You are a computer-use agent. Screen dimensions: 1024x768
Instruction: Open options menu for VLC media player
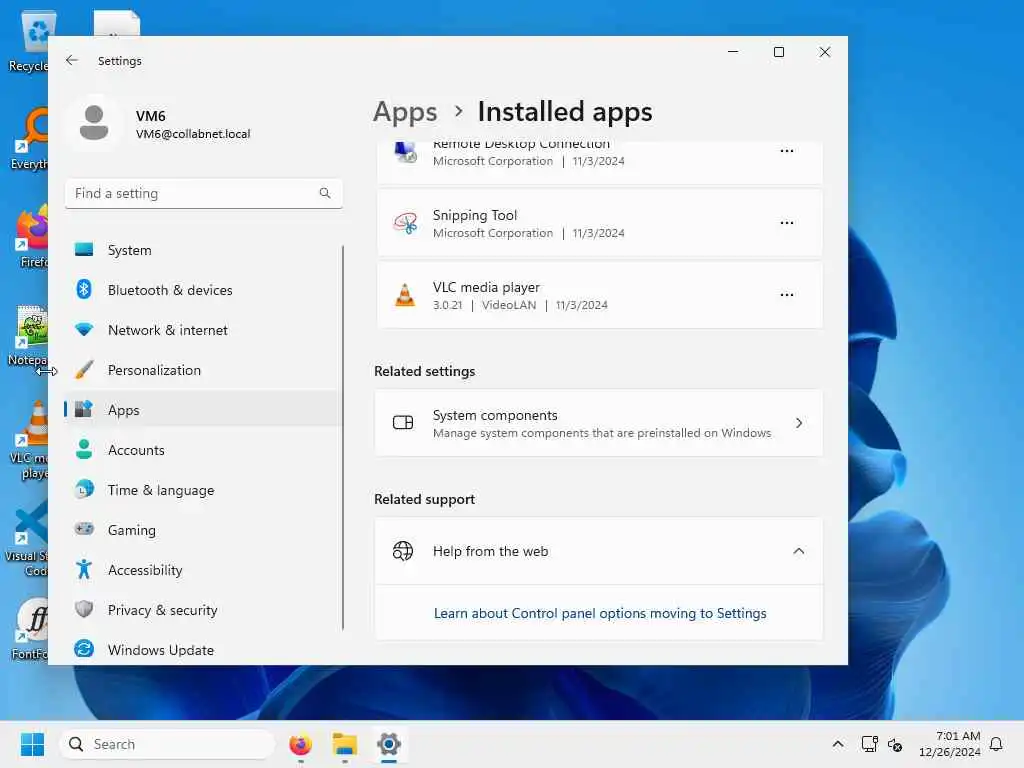787,295
